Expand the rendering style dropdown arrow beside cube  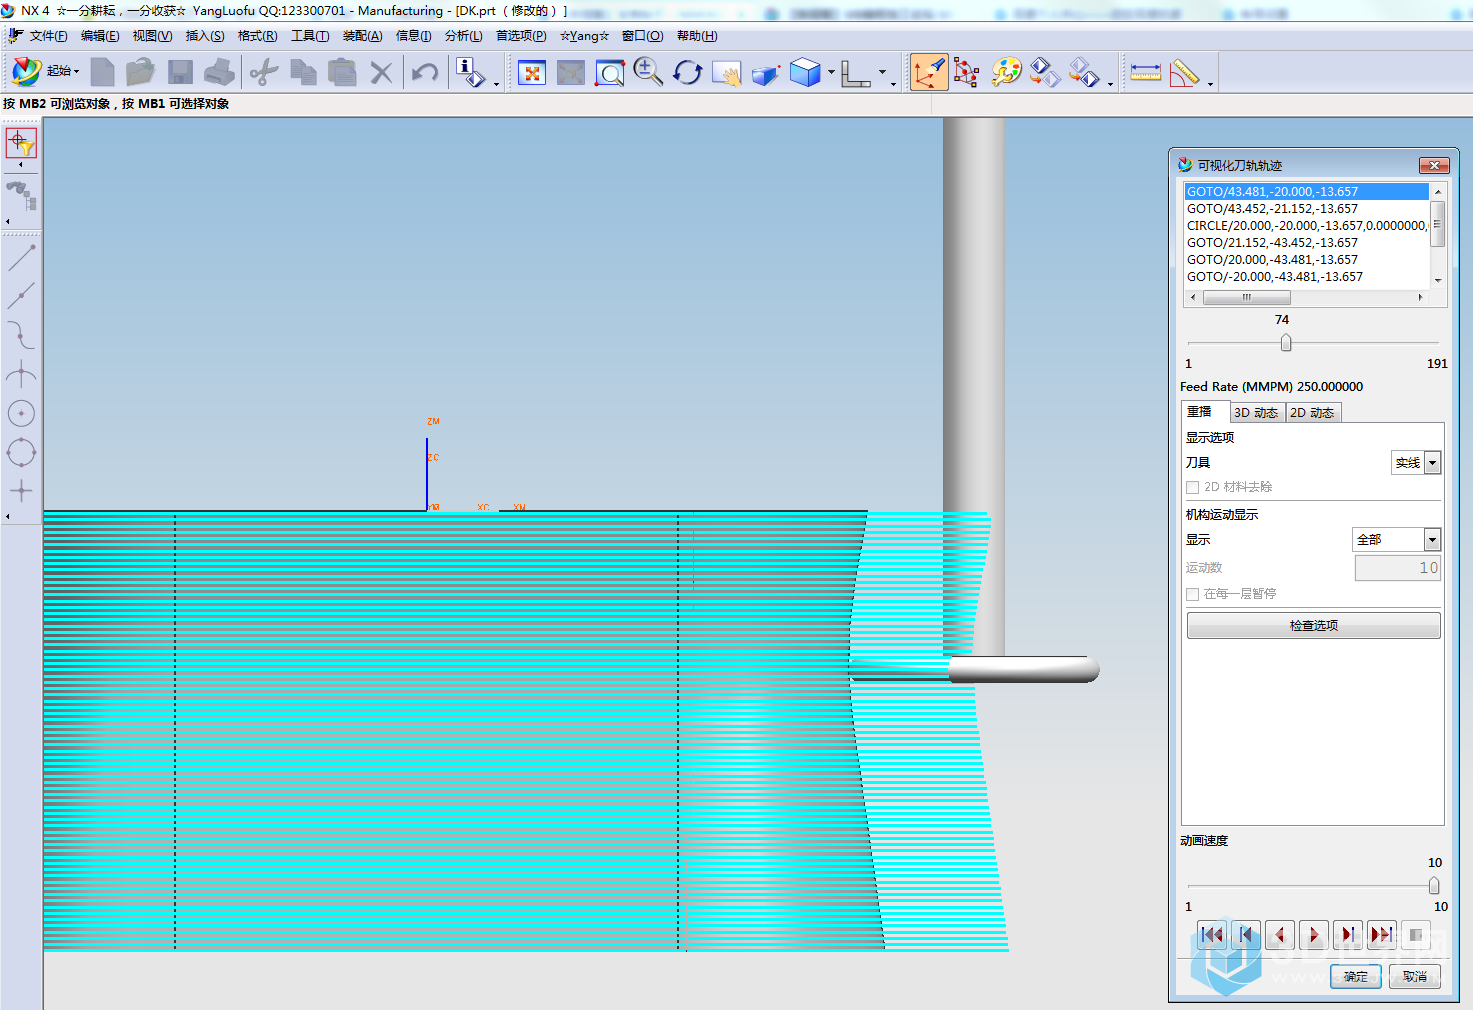click(831, 72)
